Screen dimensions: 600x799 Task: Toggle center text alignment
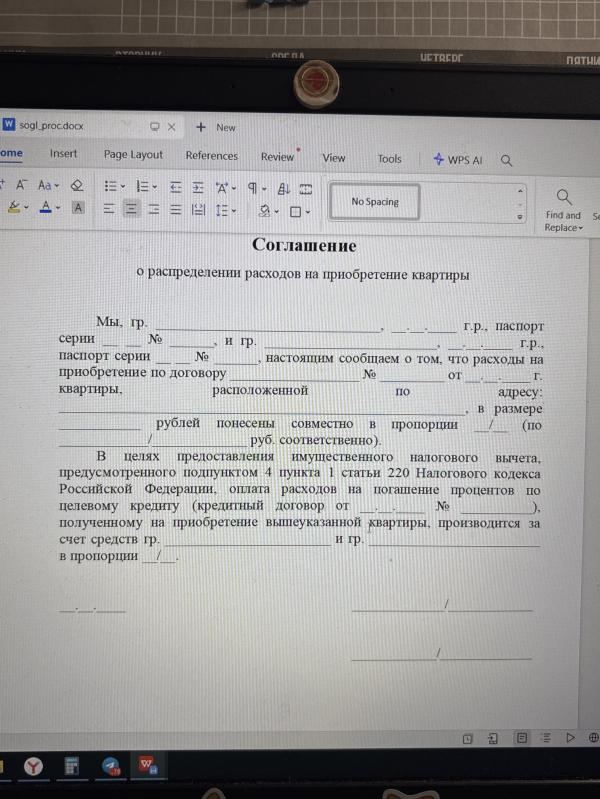pos(130,210)
